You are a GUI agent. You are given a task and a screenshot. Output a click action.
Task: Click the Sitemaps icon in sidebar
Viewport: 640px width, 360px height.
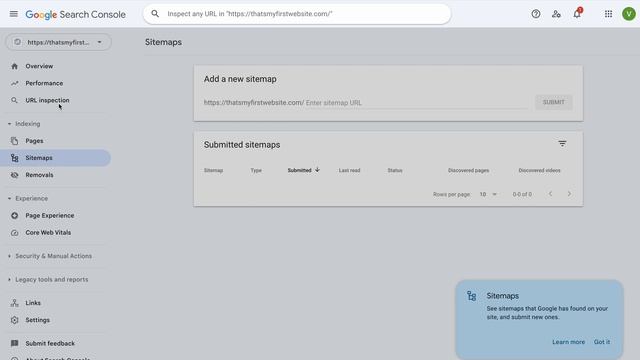tap(15, 158)
